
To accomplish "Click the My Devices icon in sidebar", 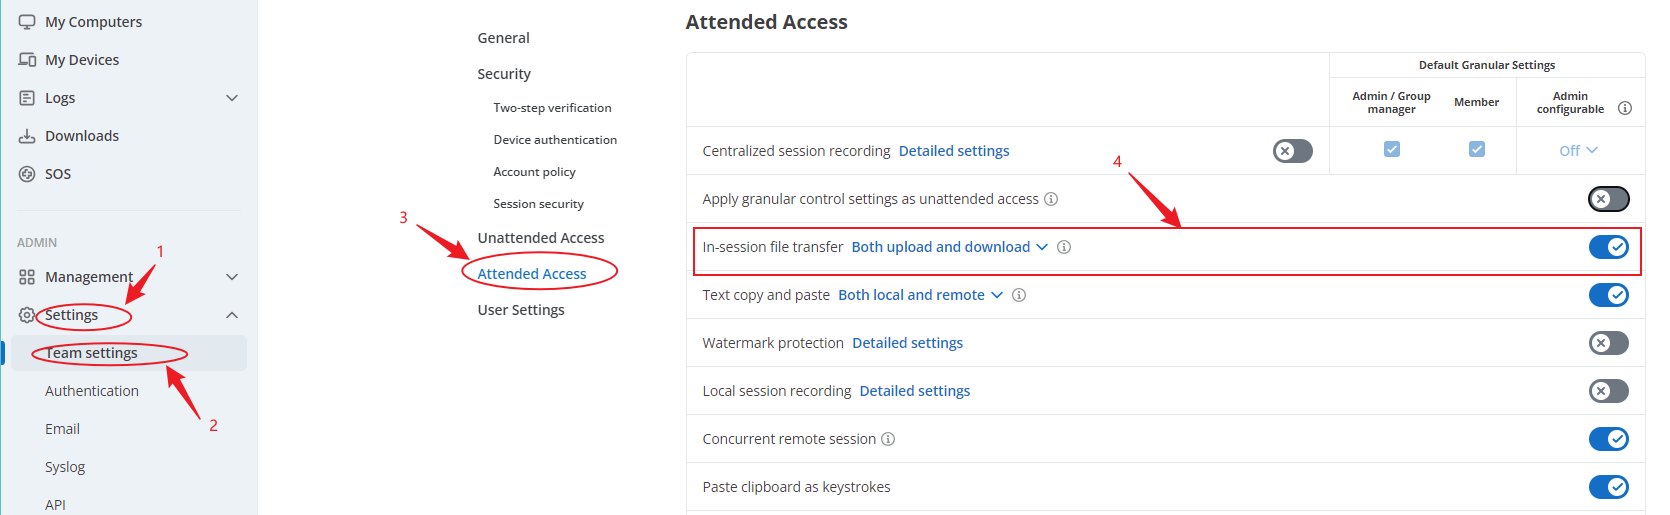I will point(27,60).
